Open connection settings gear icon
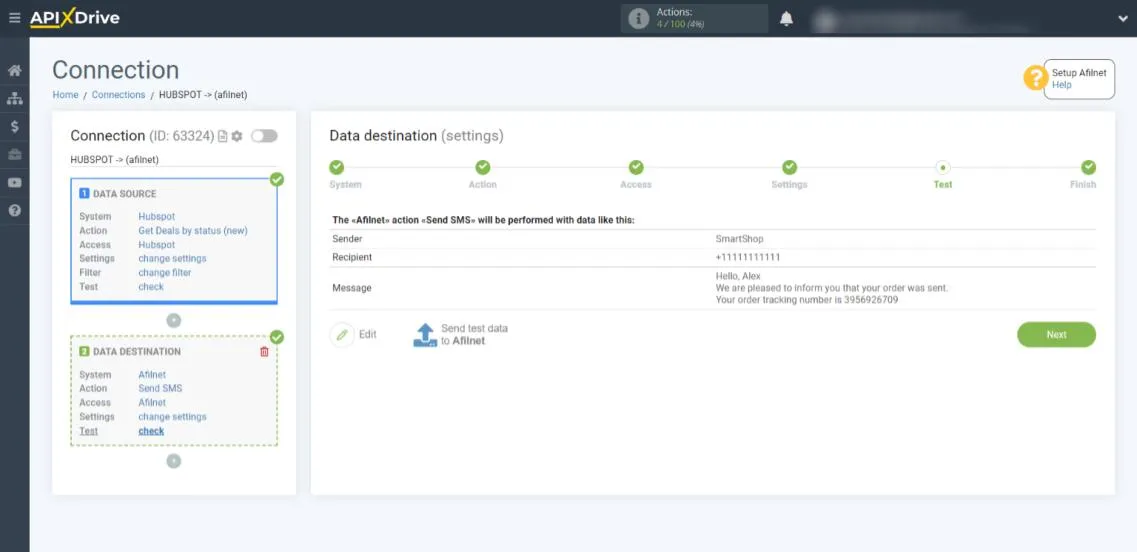1137x552 pixels. click(x=237, y=136)
